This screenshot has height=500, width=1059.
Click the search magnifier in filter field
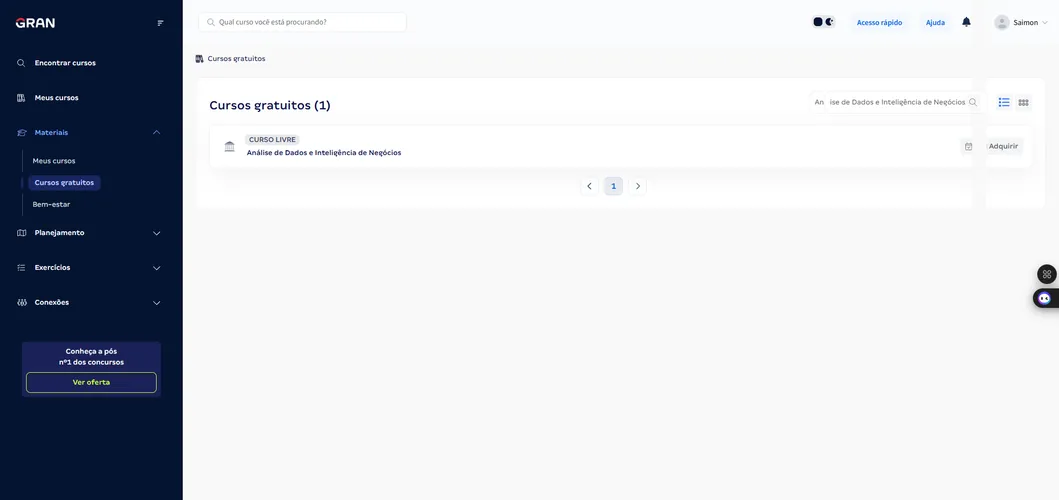[973, 102]
